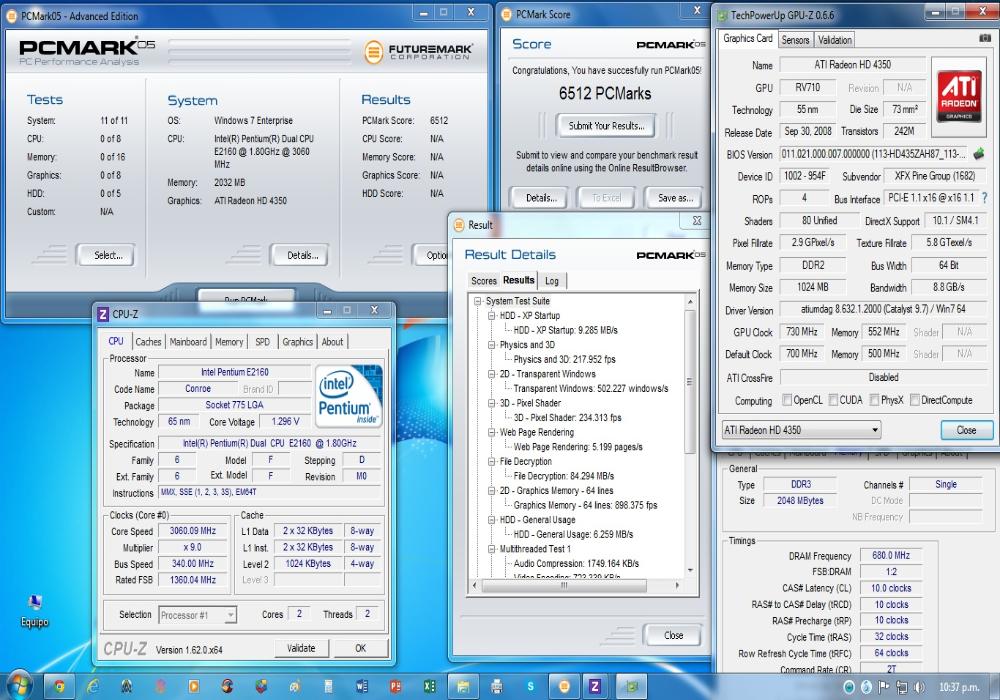This screenshot has width=1000, height=700.
Task: Click the GPU-Z screenshot camera icon
Action: coord(985,38)
